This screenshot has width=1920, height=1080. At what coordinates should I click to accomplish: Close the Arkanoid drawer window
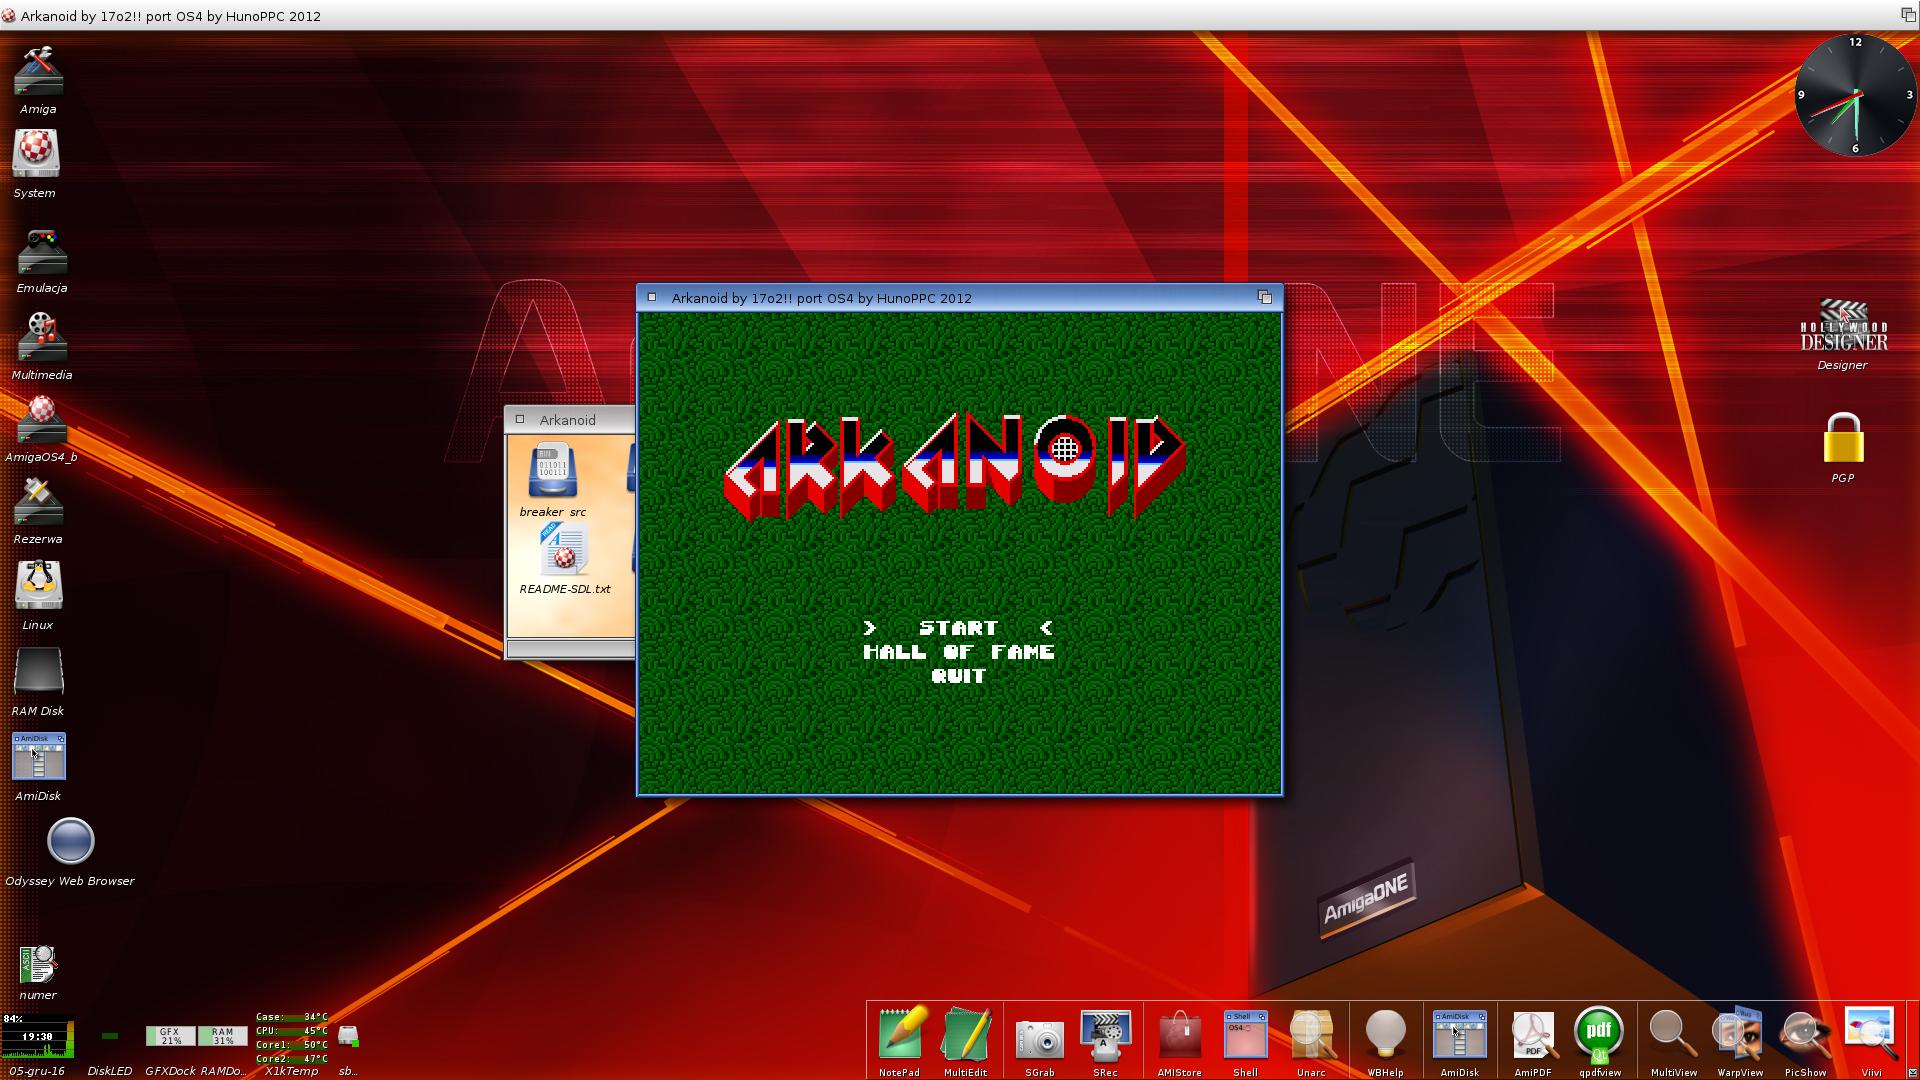520,419
